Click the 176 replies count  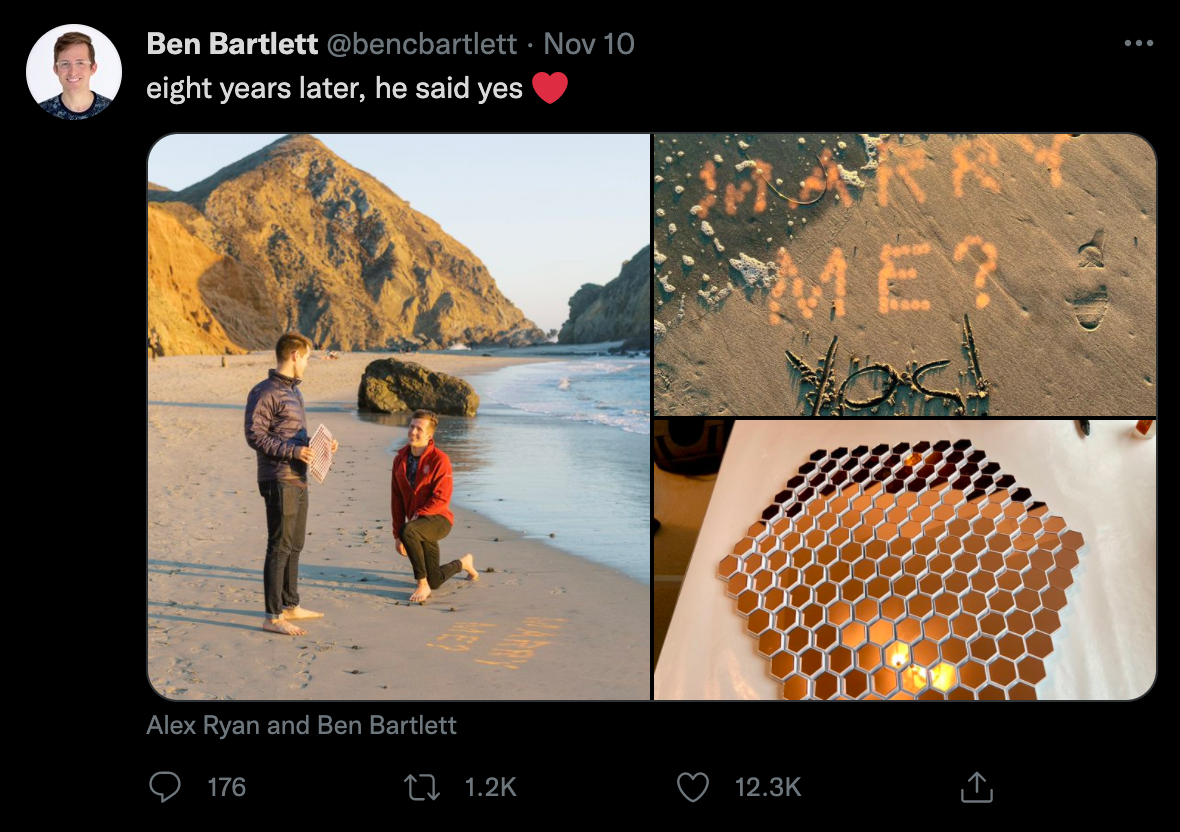(x=226, y=787)
